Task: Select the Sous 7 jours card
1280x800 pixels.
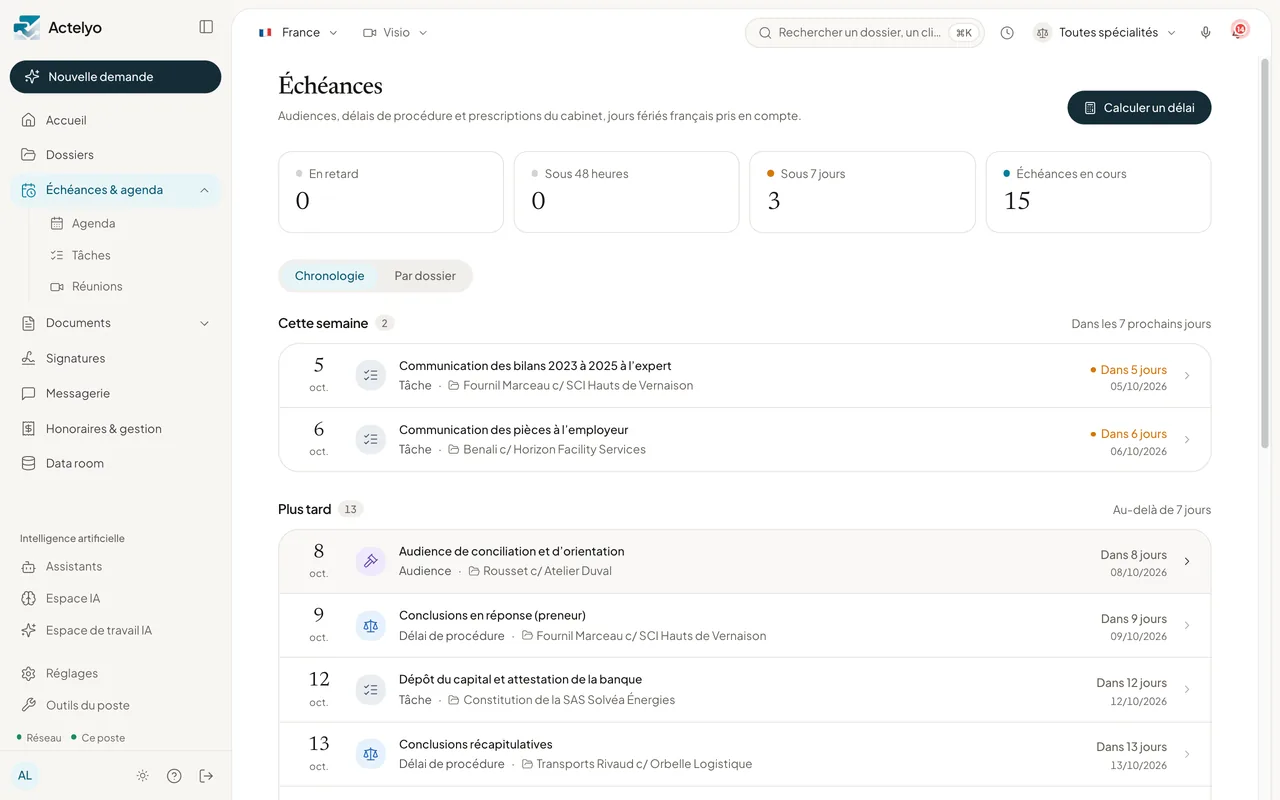Action: (x=862, y=192)
